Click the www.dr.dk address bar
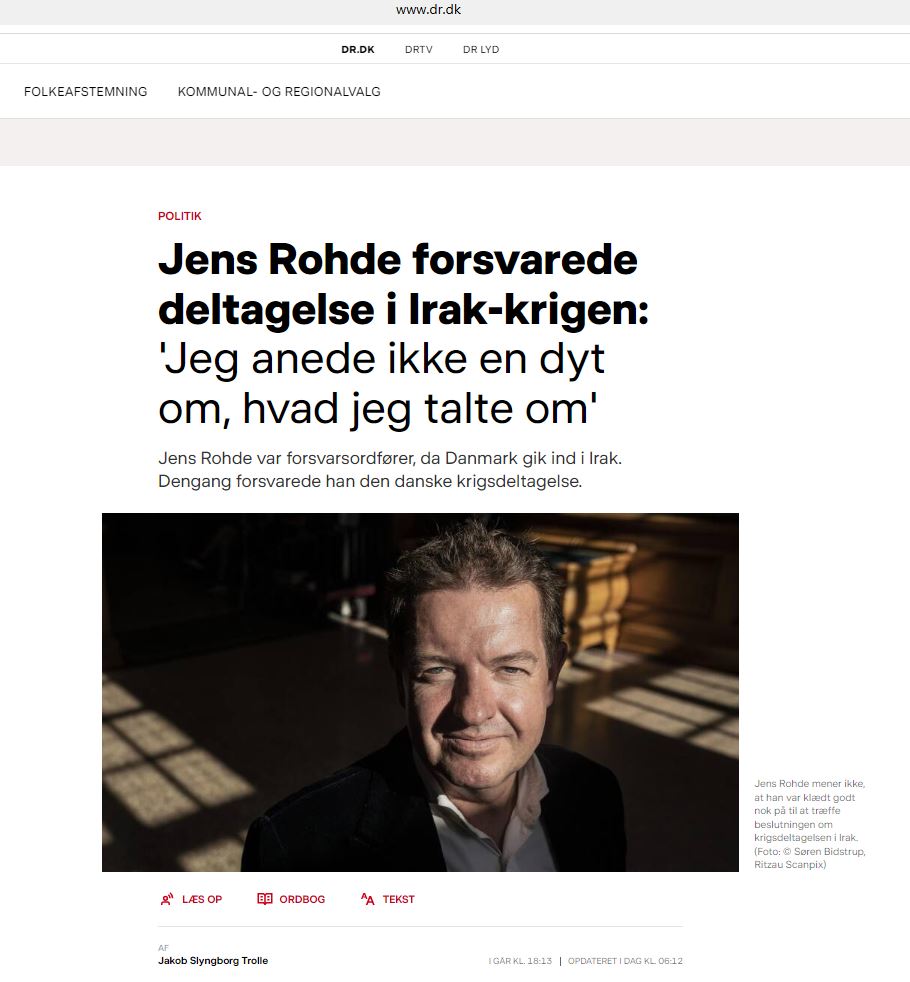The height and width of the screenshot is (982, 910). [x=428, y=9]
